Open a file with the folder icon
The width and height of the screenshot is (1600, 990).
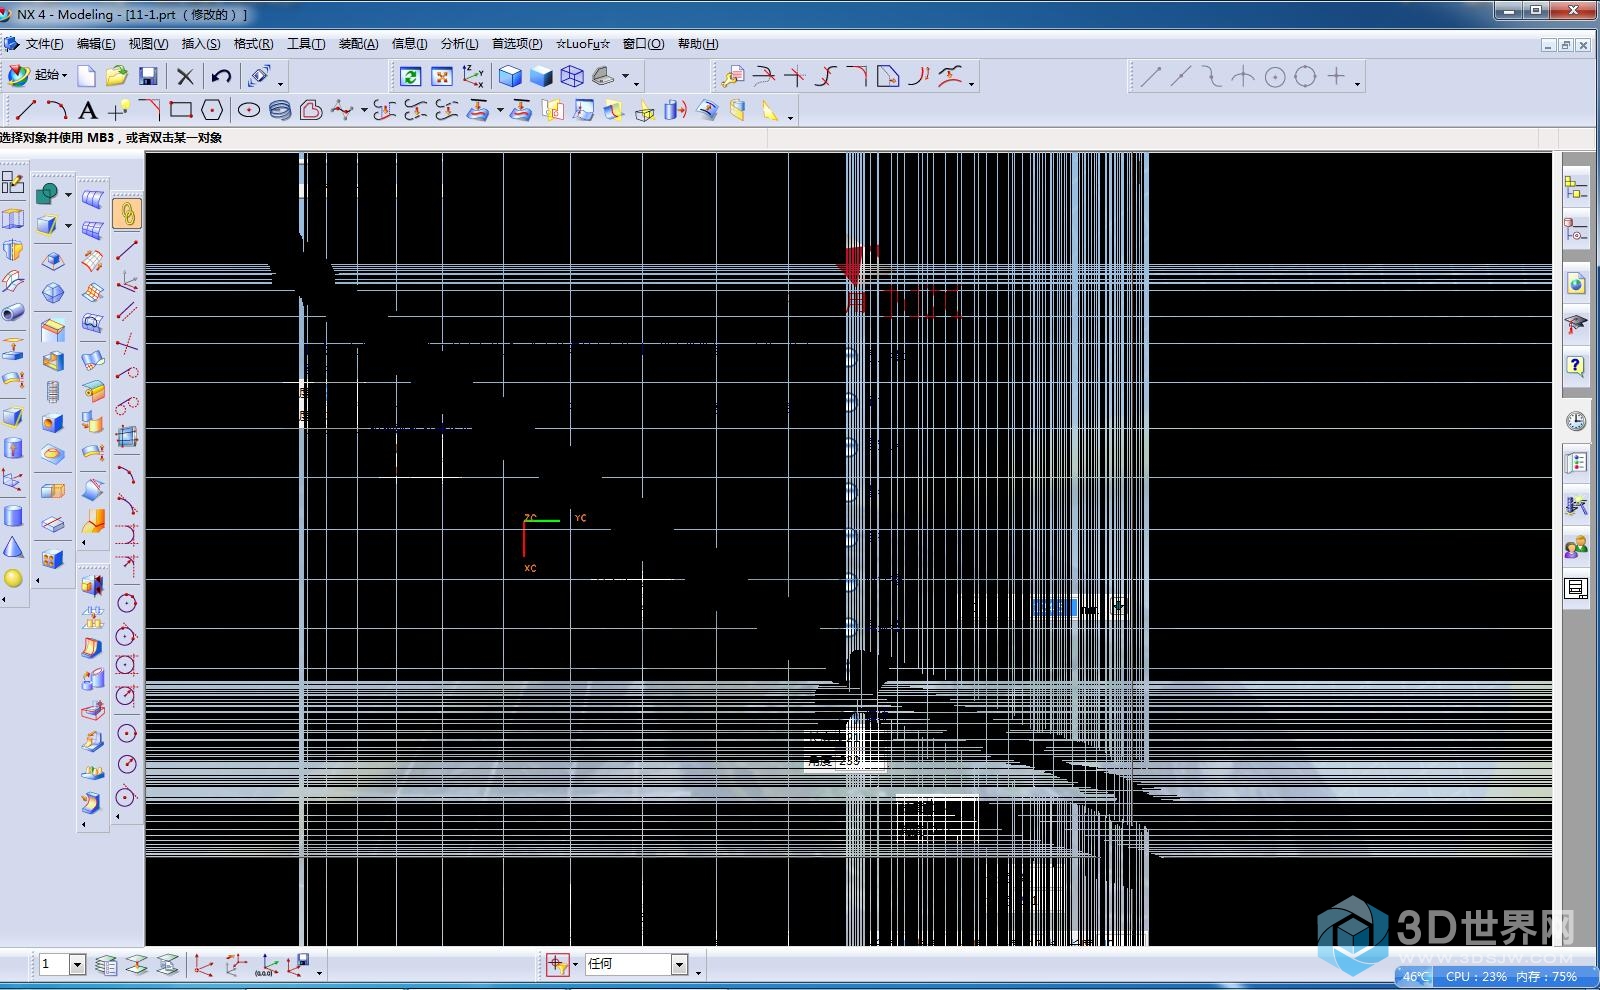(x=117, y=77)
